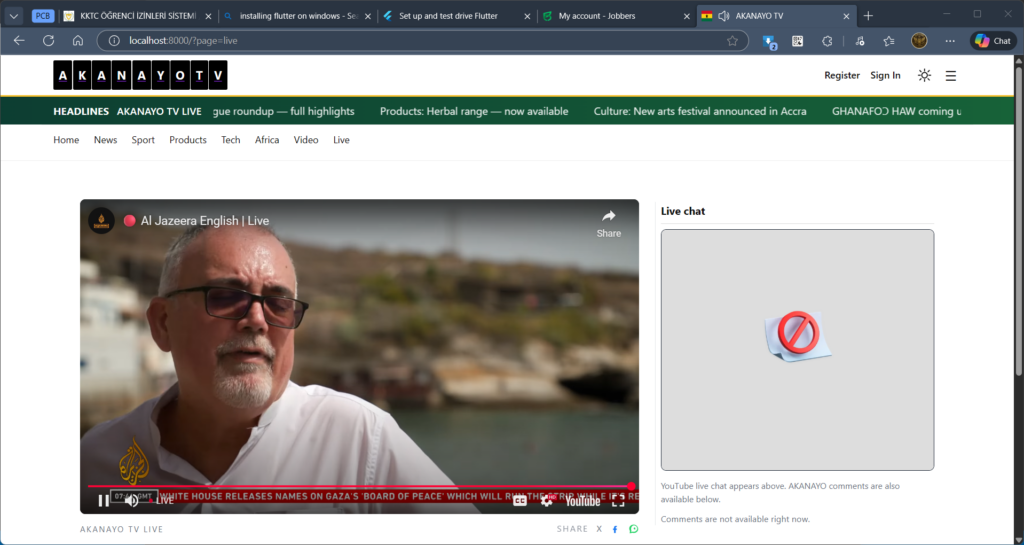Open the tab search dropdown
Image resolution: width=1024 pixels, height=545 pixels.
pyautogui.click(x=14, y=16)
